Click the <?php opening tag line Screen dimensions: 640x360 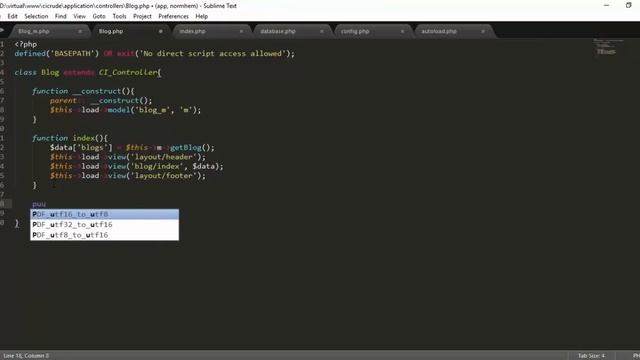coord(26,44)
